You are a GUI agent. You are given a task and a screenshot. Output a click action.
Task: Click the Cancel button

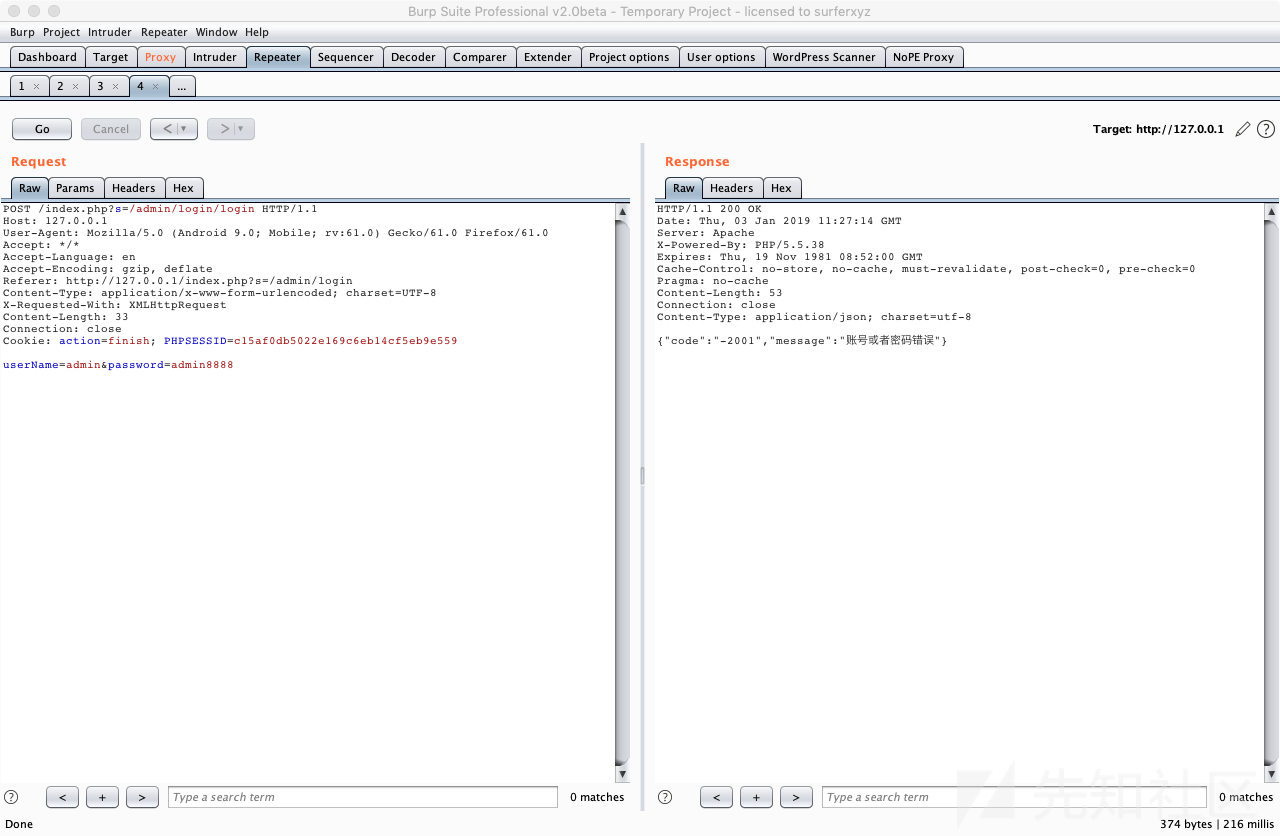[111, 129]
